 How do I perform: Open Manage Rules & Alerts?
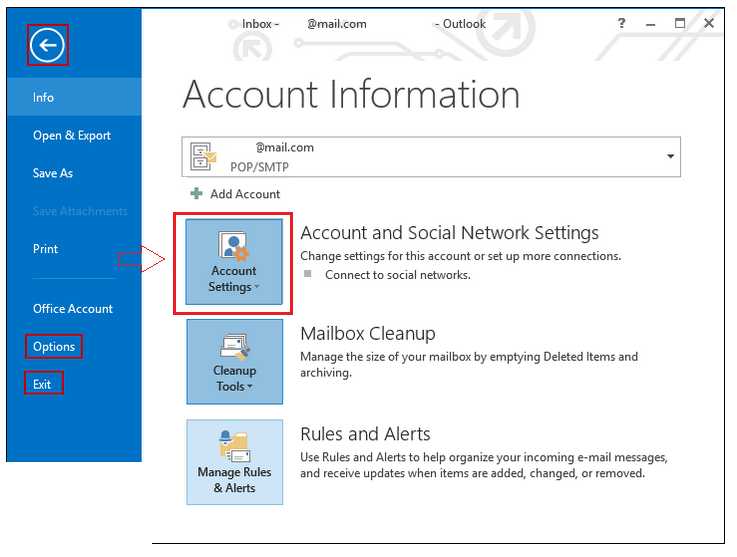[x=235, y=462]
